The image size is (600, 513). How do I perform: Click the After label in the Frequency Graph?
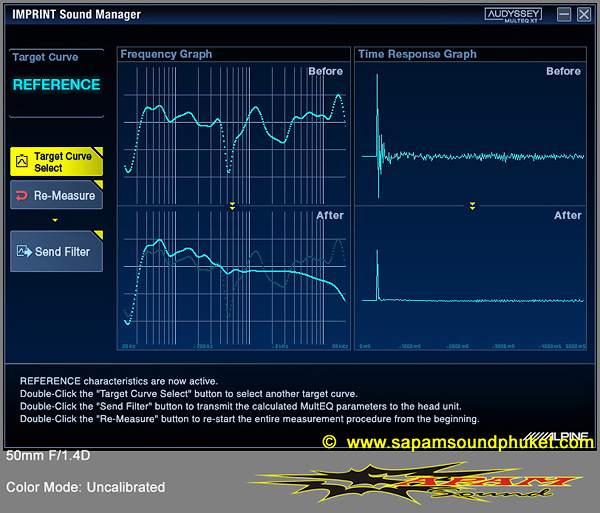330,215
